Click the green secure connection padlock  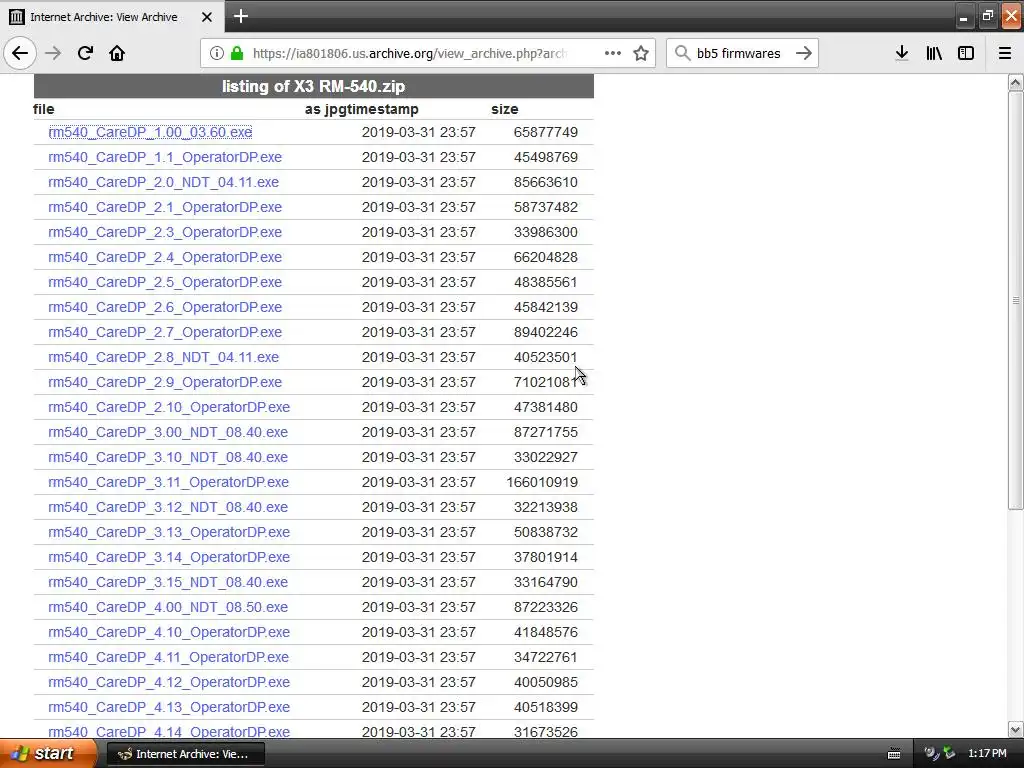237,53
